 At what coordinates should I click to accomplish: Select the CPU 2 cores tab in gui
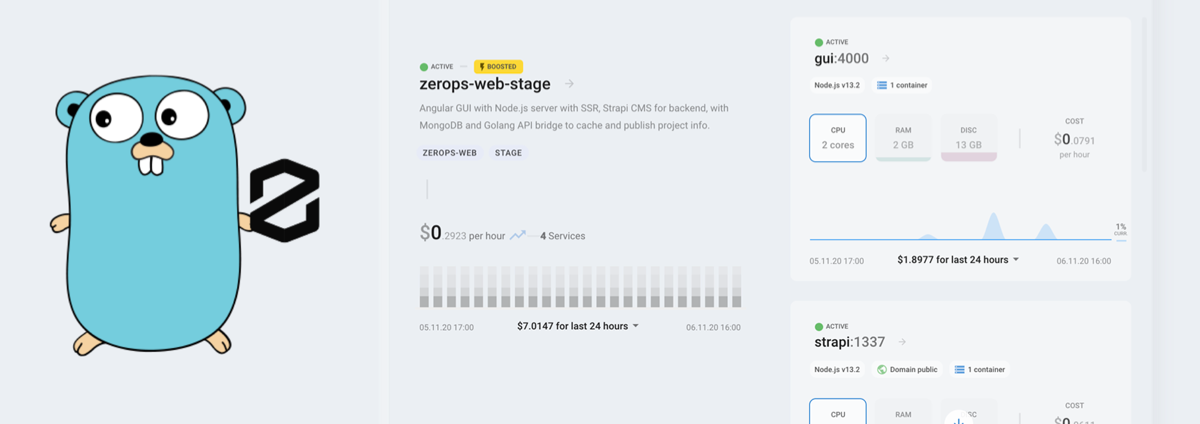pyautogui.click(x=838, y=138)
